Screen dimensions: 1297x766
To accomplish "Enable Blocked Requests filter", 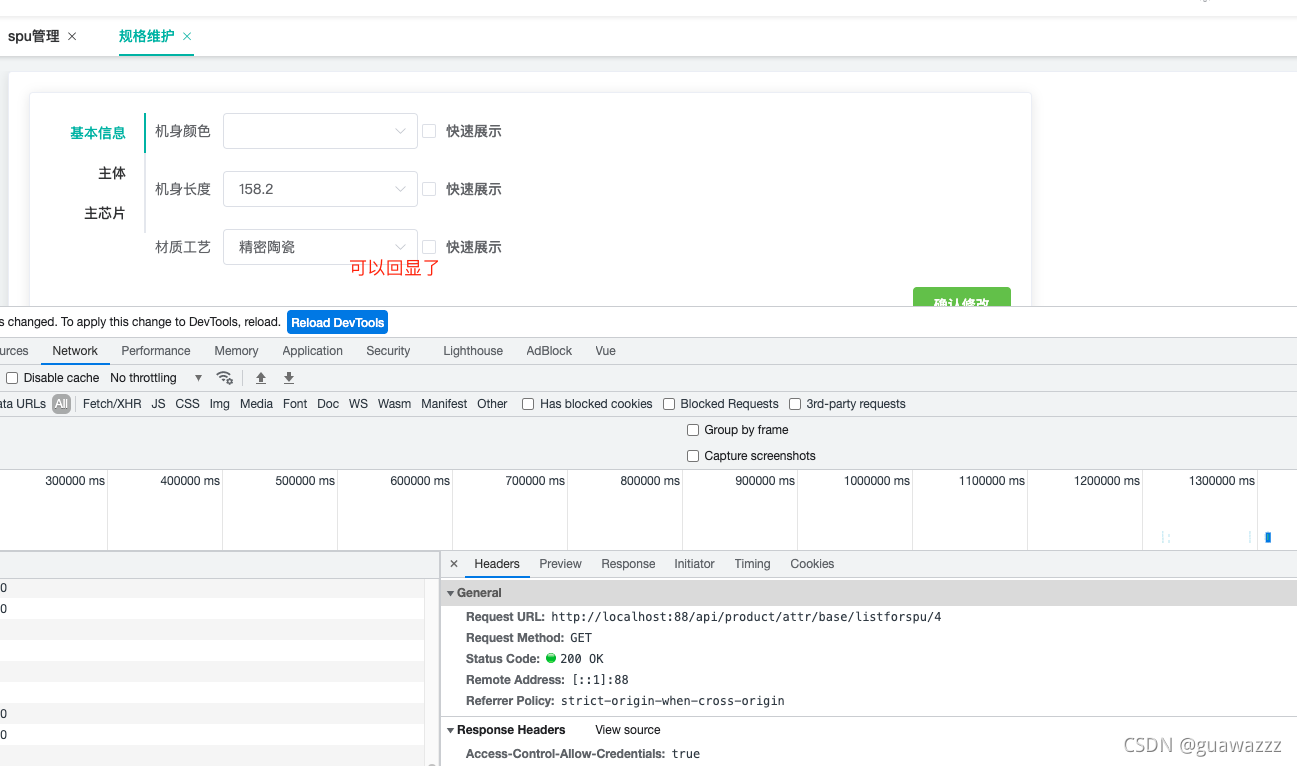I will [x=669, y=404].
